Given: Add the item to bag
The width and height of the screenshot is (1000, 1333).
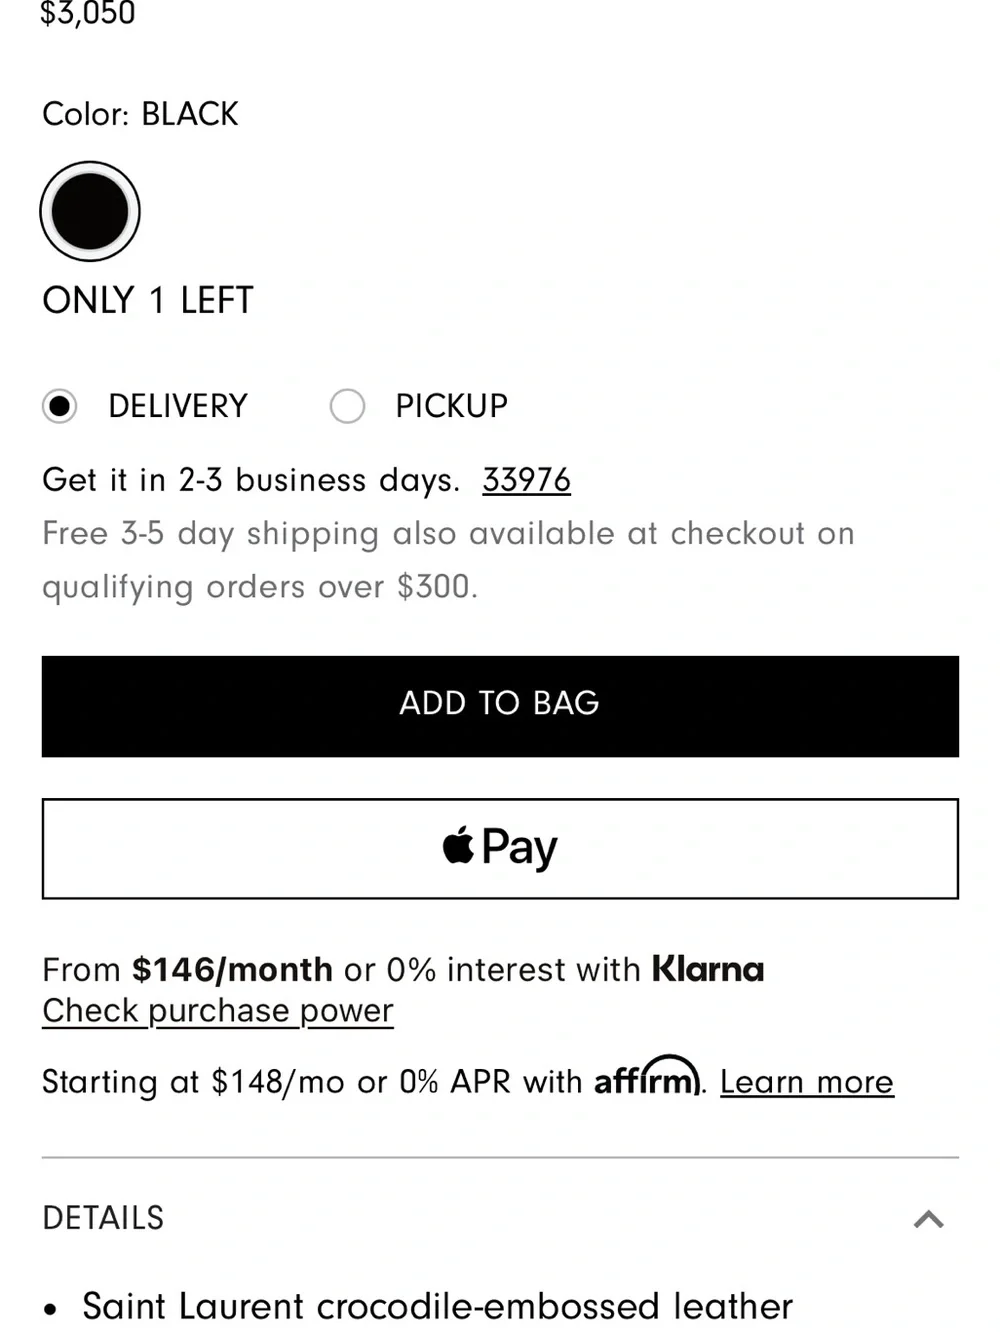Looking at the screenshot, I should pyautogui.click(x=500, y=706).
